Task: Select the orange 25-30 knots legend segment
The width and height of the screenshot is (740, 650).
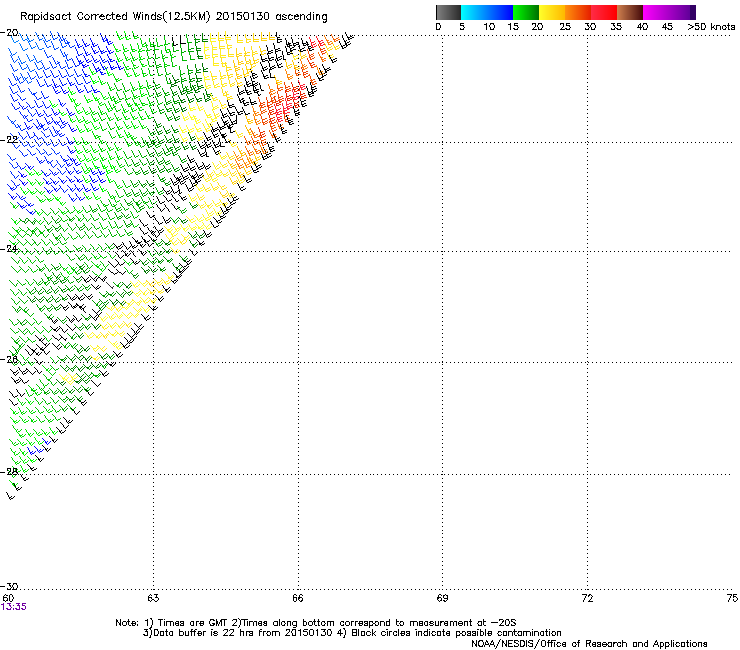Action: tap(578, 12)
